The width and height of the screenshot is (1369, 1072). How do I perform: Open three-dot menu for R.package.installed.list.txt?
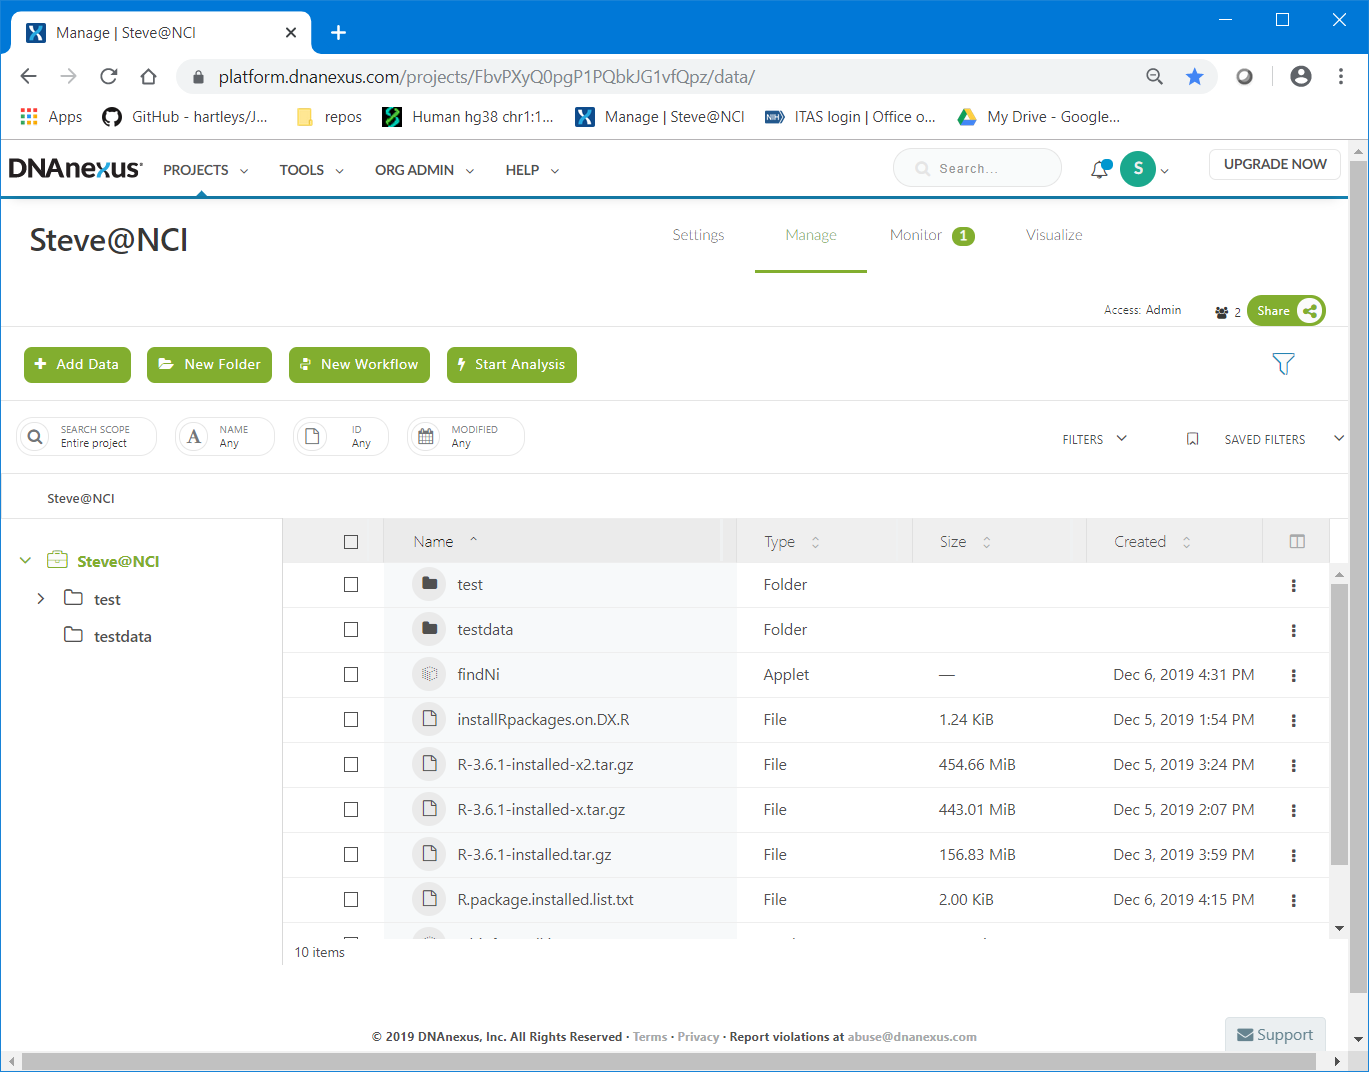(x=1293, y=901)
